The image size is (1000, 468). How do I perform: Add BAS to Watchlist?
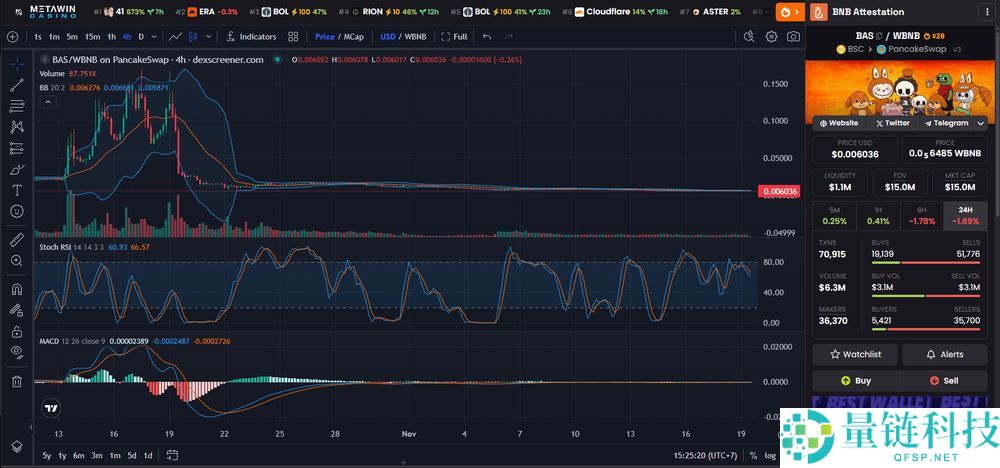[x=854, y=354]
